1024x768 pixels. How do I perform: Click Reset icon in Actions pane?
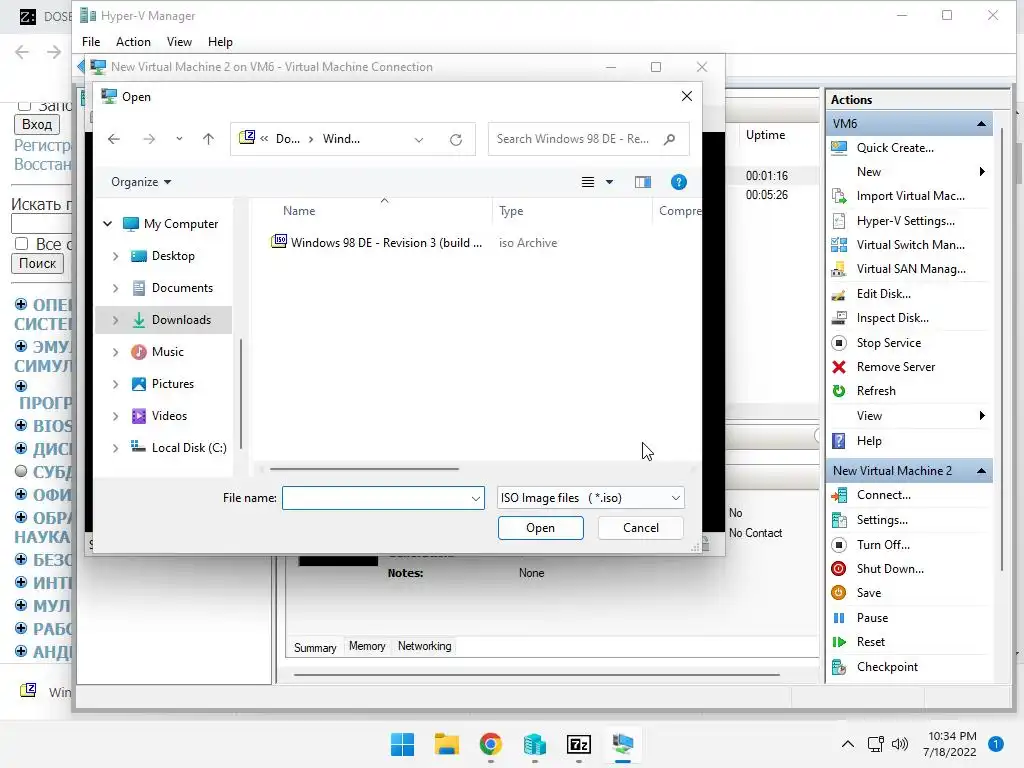coord(839,642)
